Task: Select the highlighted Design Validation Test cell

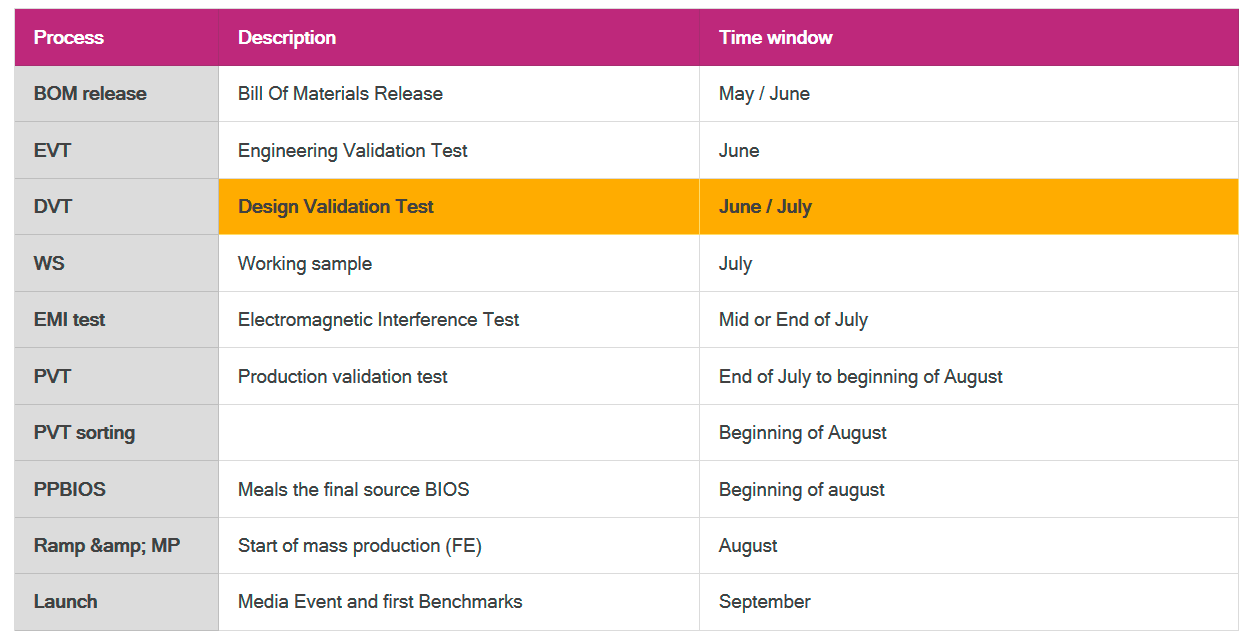Action: point(336,207)
